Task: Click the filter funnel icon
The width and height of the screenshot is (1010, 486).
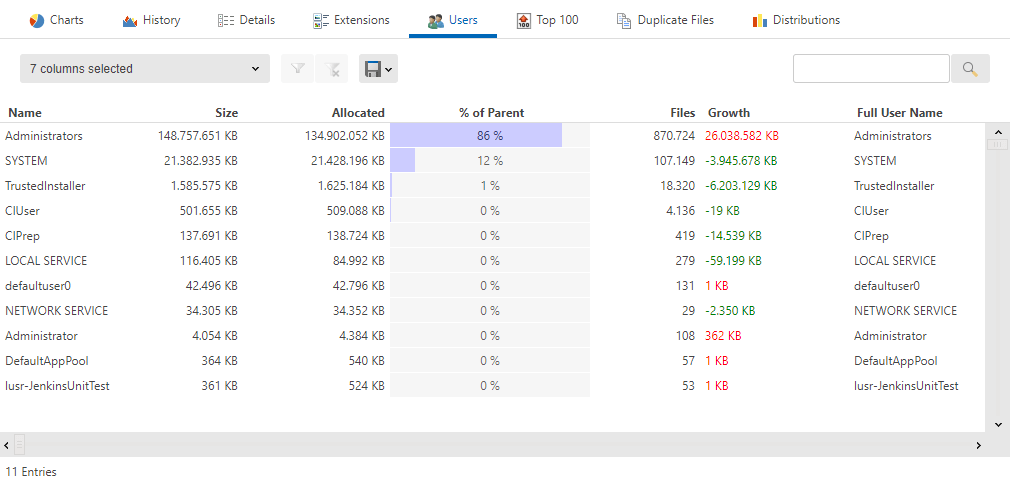Action: pyautogui.click(x=297, y=69)
